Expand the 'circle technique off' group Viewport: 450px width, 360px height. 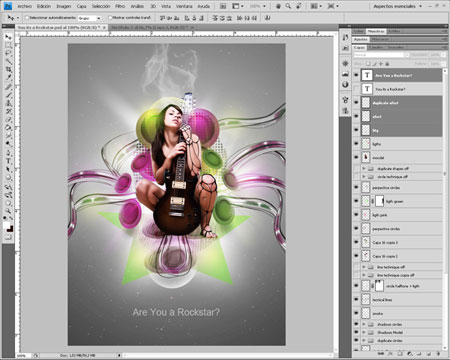pyautogui.click(x=364, y=177)
